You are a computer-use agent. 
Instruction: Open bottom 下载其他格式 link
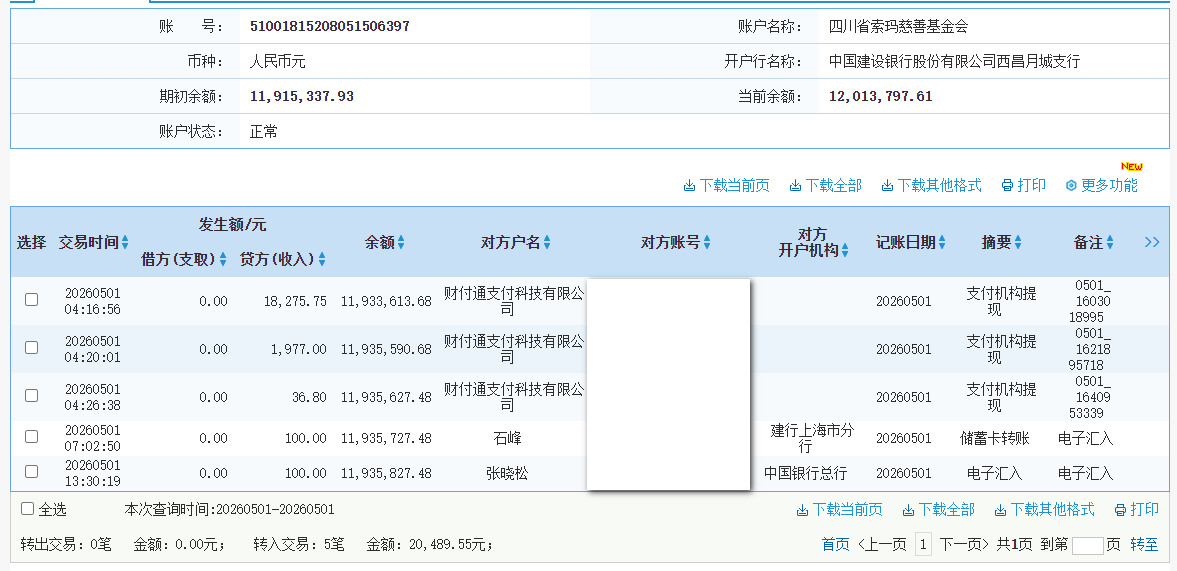click(1052, 510)
